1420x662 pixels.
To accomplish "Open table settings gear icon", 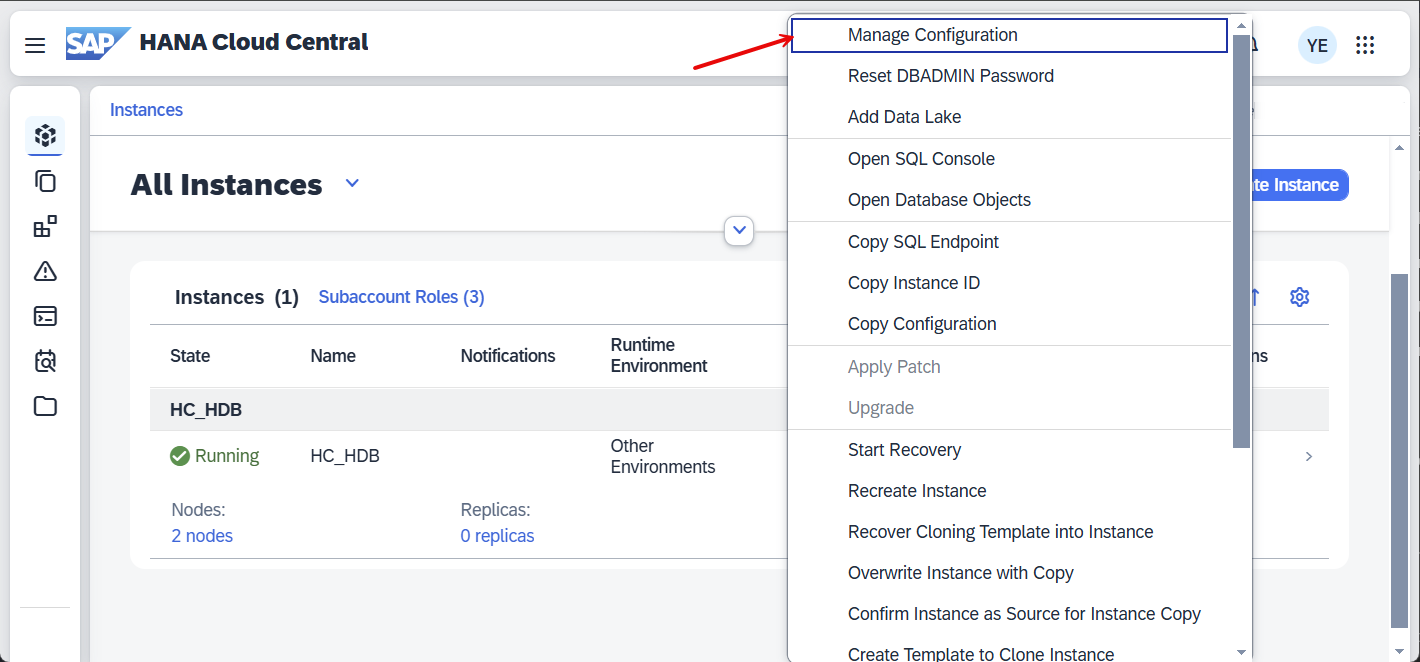I will [x=1299, y=297].
